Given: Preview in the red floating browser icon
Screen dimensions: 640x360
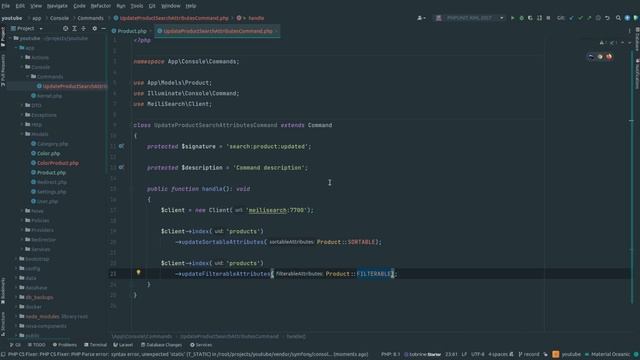Looking at the screenshot, I should tap(609, 57).
